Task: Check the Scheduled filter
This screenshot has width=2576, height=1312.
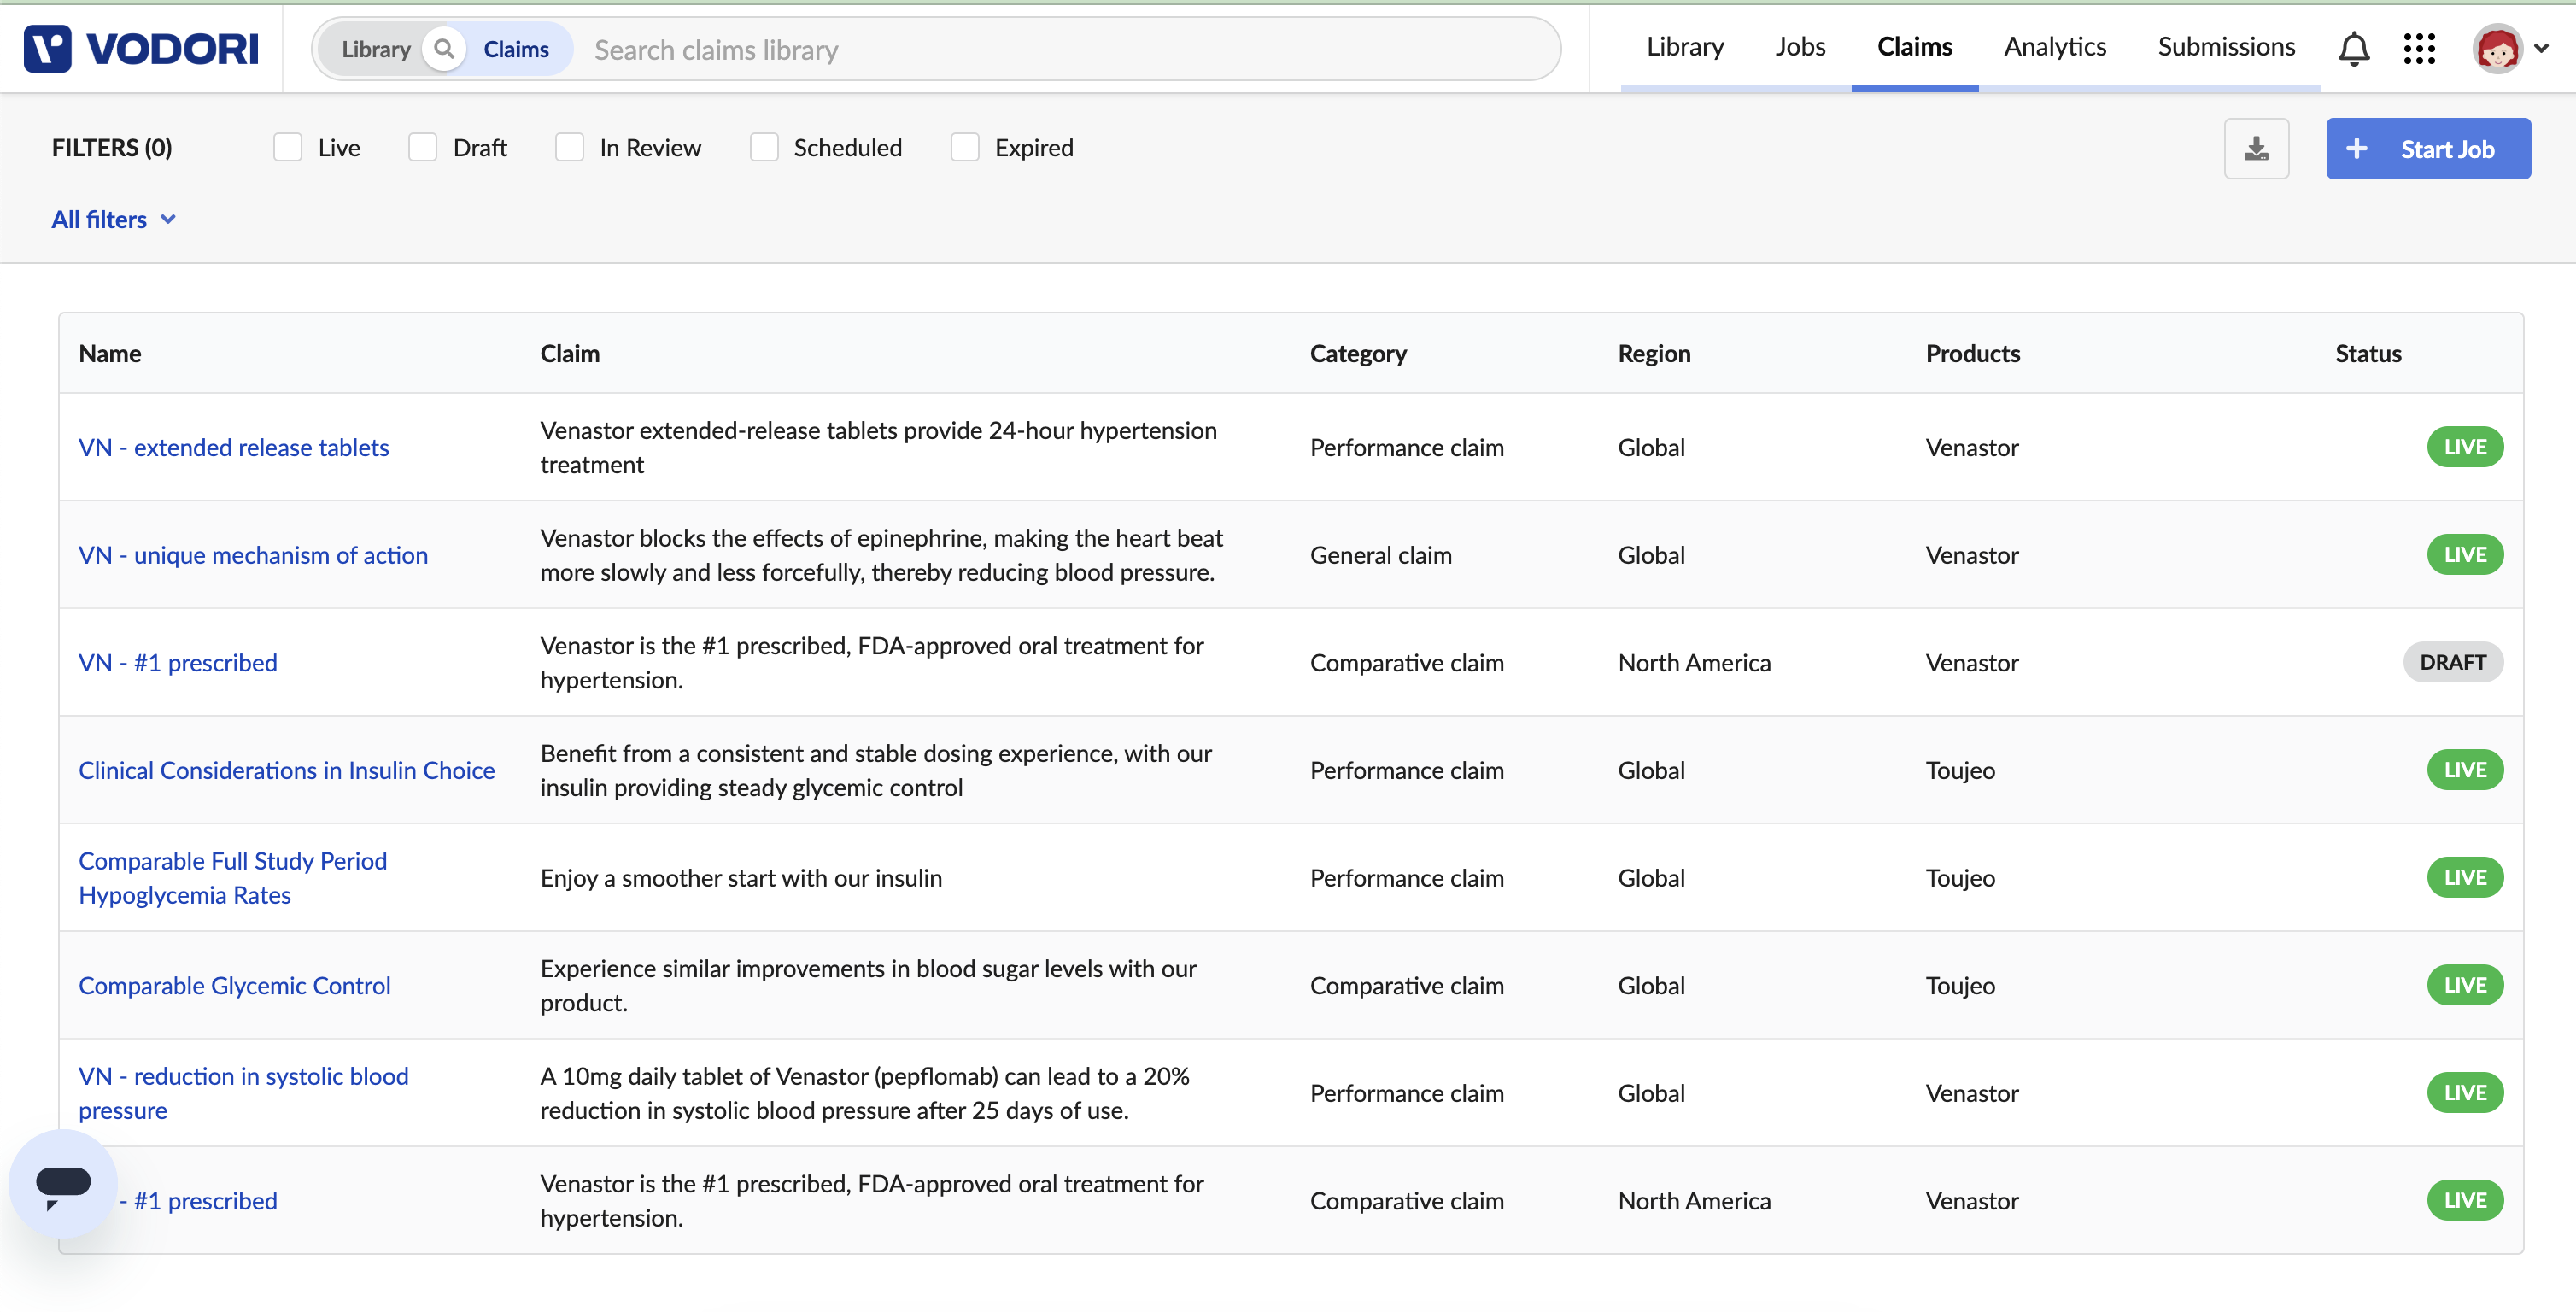Action: 764,148
